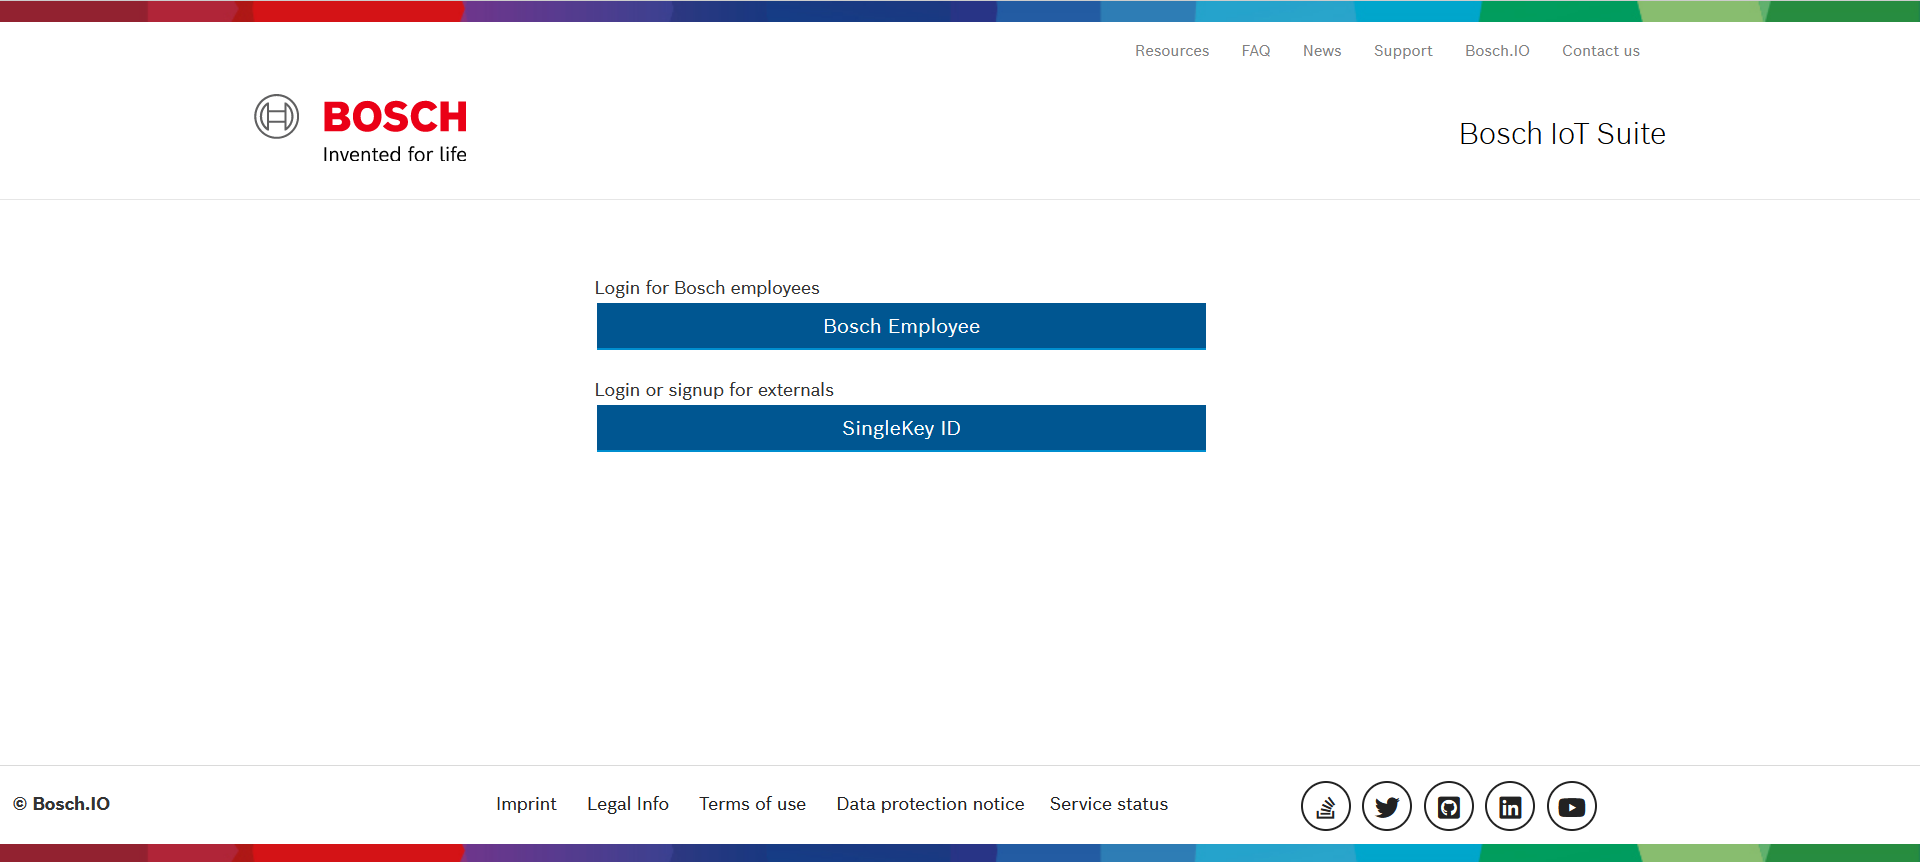Viewport: 1920px width, 863px height.
Task: Click the 'Invented for life' slogan
Action: point(394,154)
